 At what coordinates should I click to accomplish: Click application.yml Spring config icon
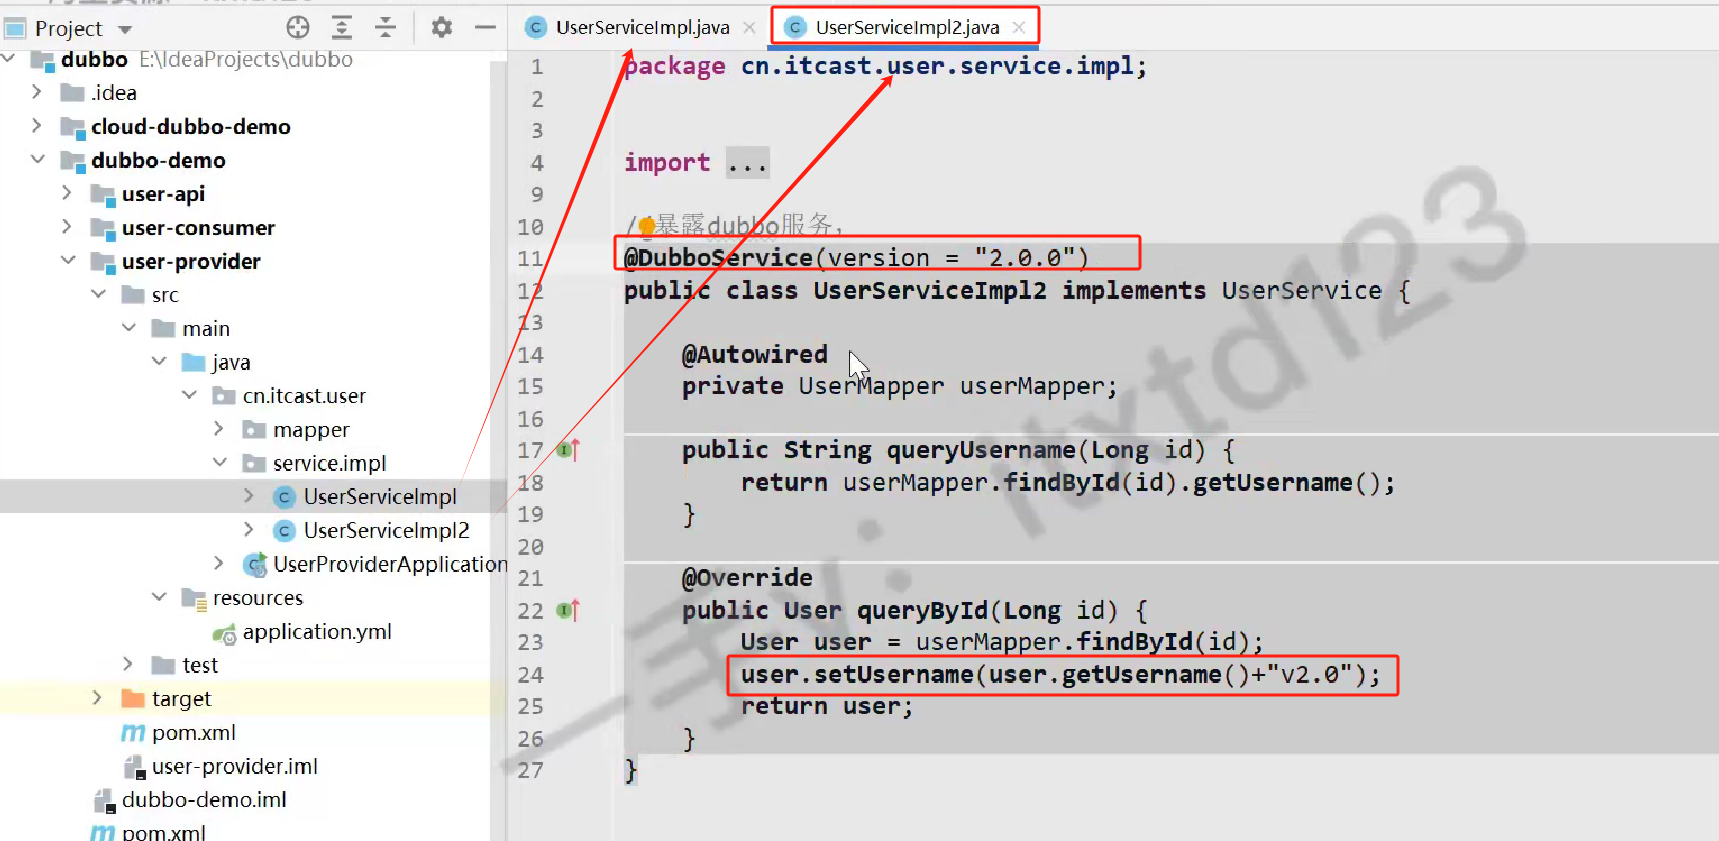coord(225,633)
